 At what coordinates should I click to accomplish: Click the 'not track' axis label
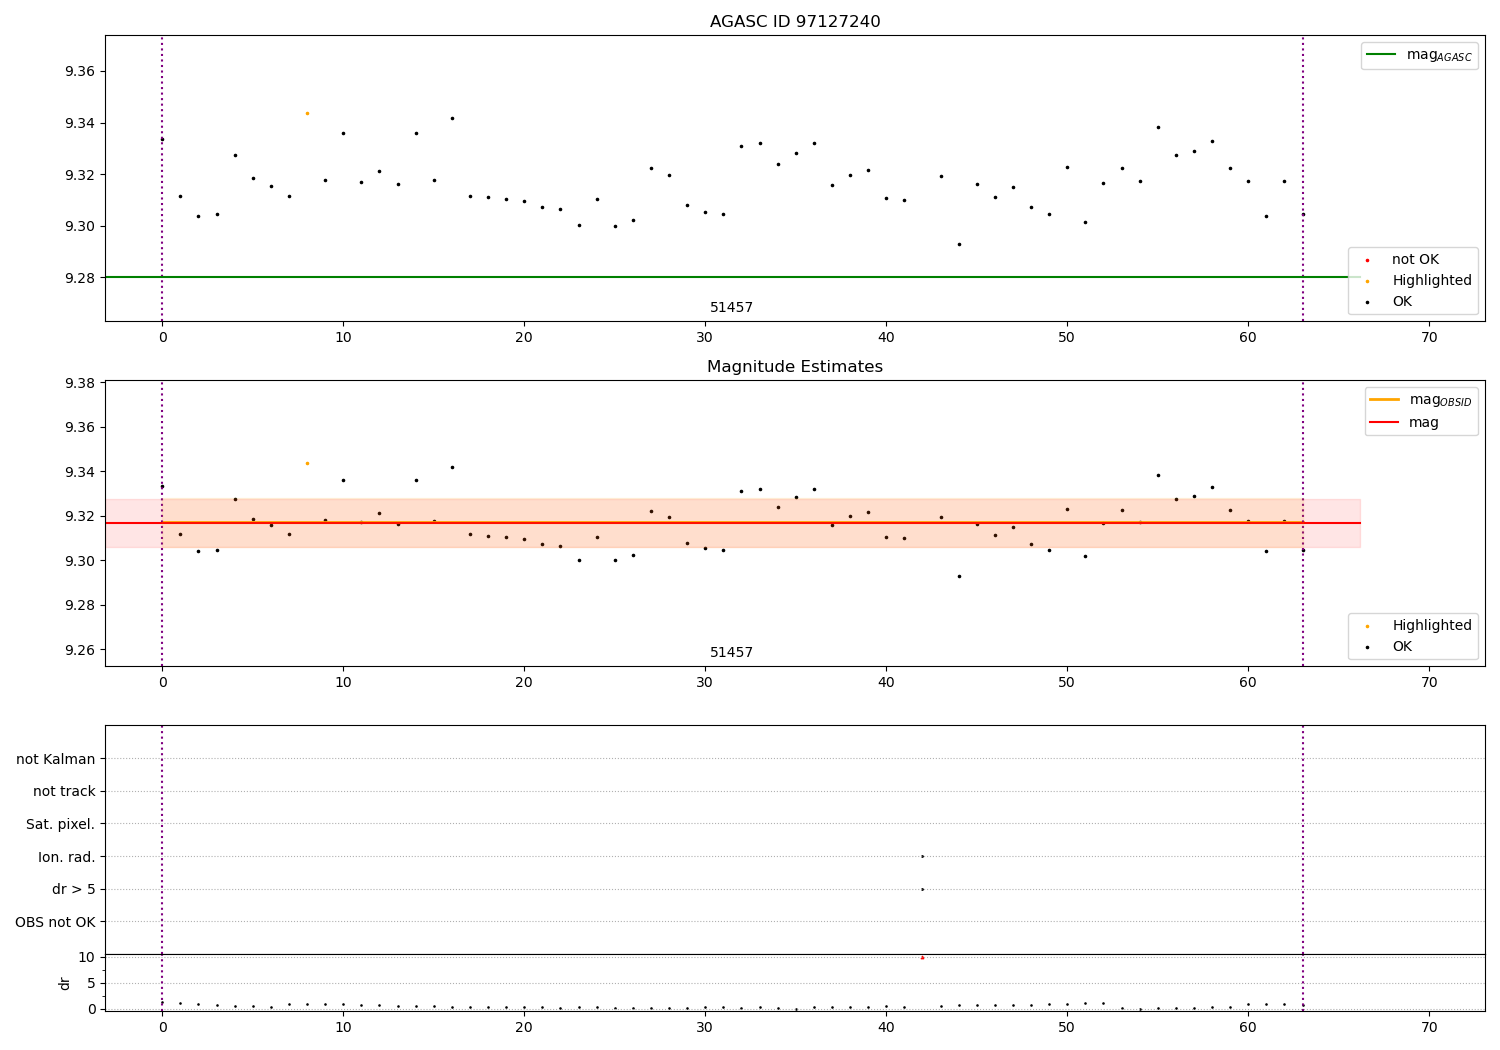pyautogui.click(x=64, y=792)
